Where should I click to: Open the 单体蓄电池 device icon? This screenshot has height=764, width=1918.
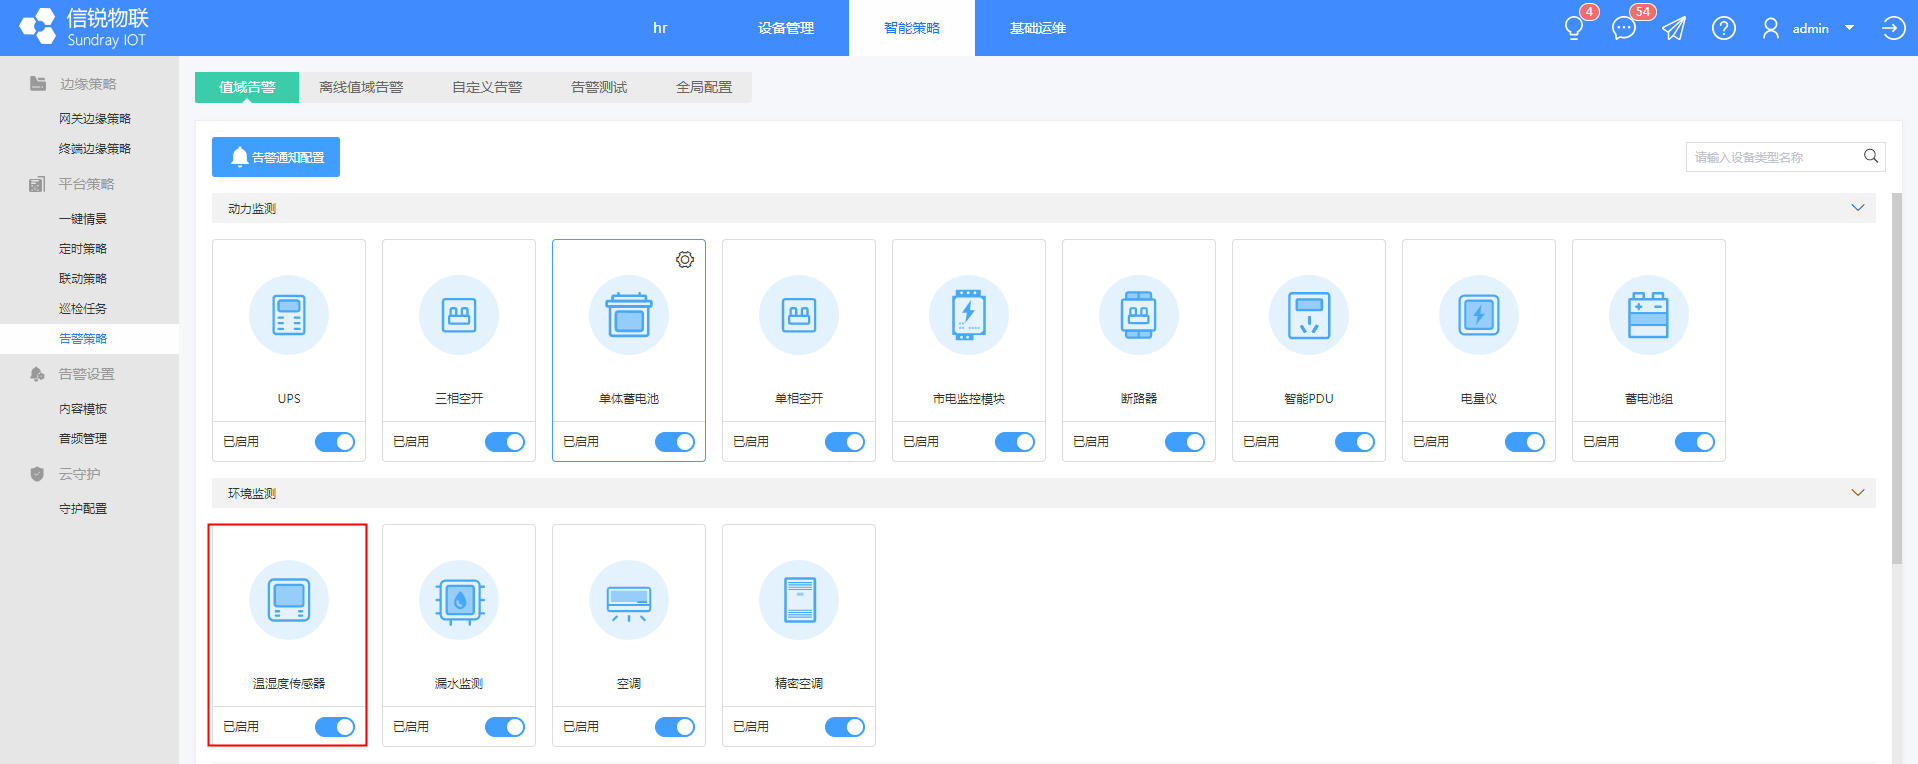(629, 315)
